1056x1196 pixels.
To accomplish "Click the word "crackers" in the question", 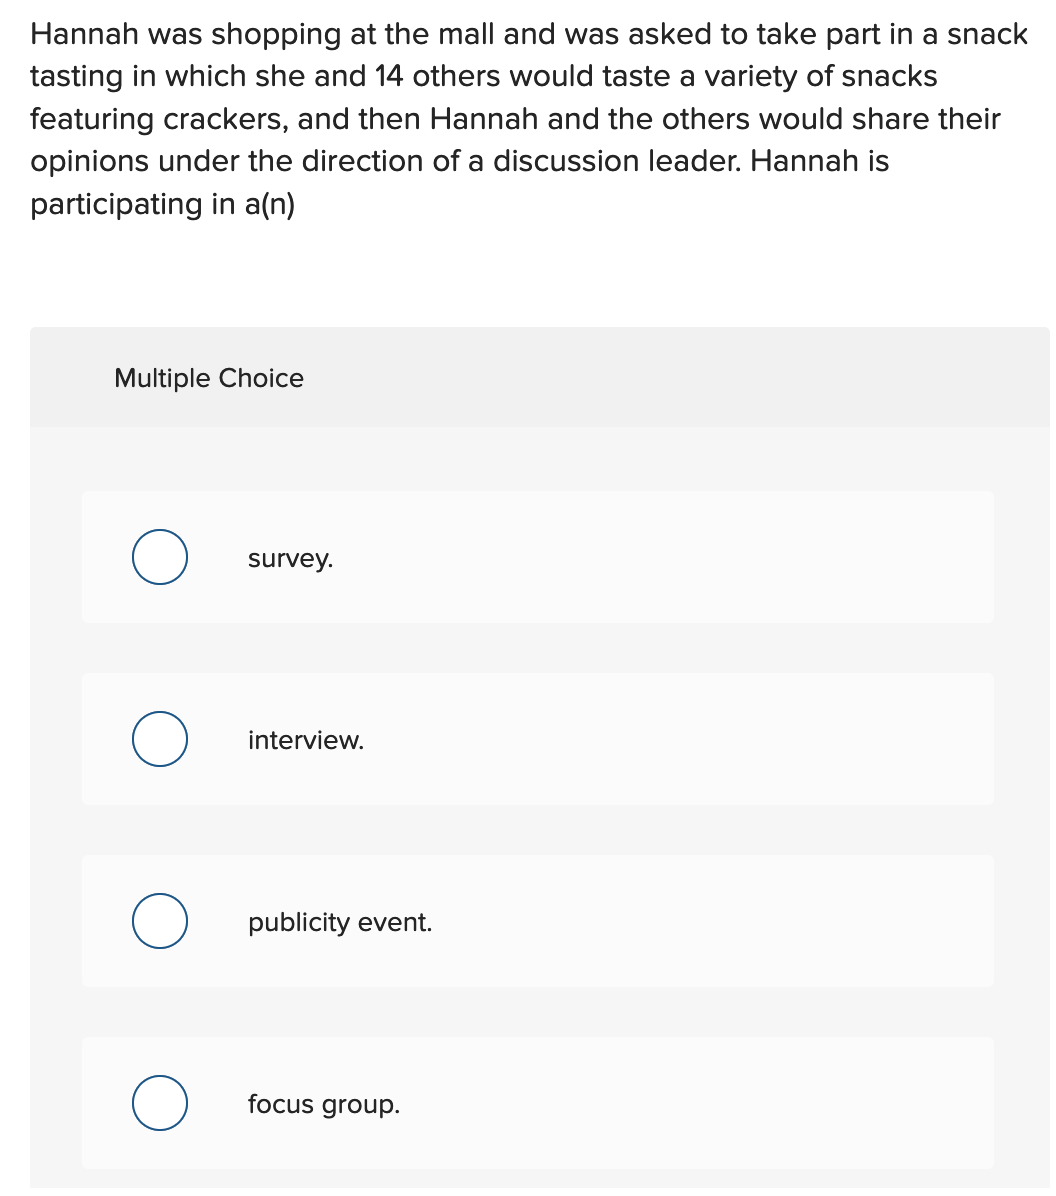I will click(x=226, y=119).
